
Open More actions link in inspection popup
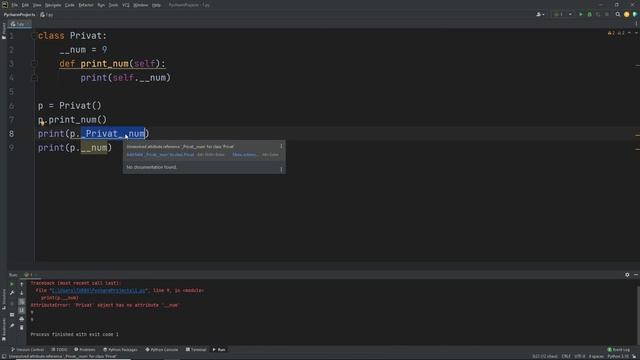[x=244, y=155]
